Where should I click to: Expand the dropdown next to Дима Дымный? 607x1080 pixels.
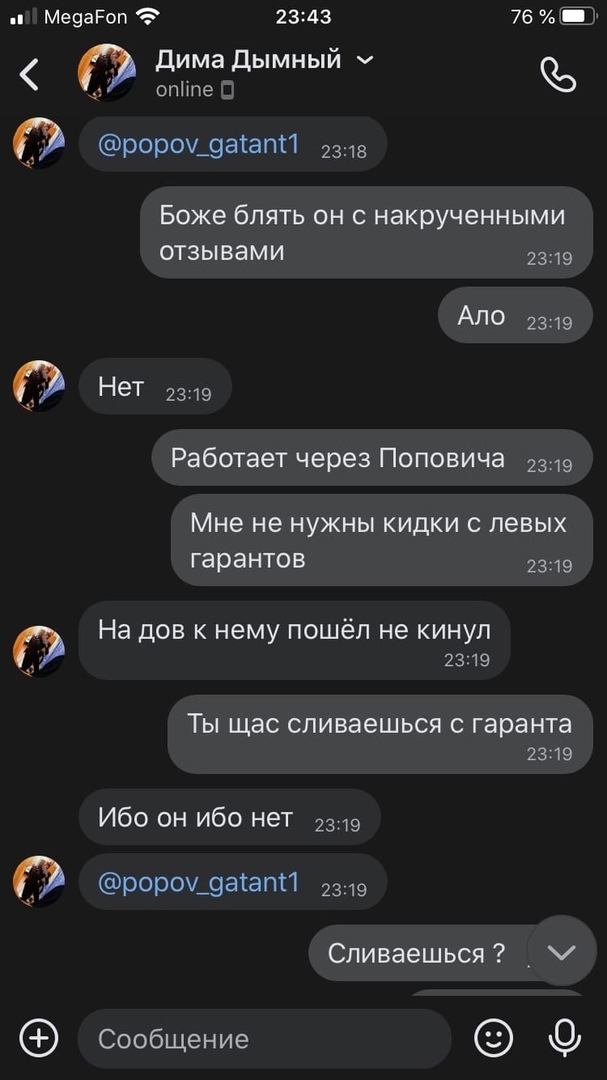(364, 61)
